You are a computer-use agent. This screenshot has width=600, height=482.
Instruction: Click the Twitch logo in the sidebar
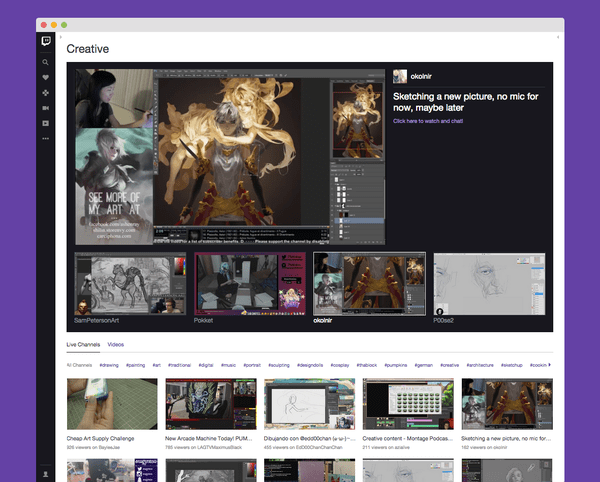[46, 42]
